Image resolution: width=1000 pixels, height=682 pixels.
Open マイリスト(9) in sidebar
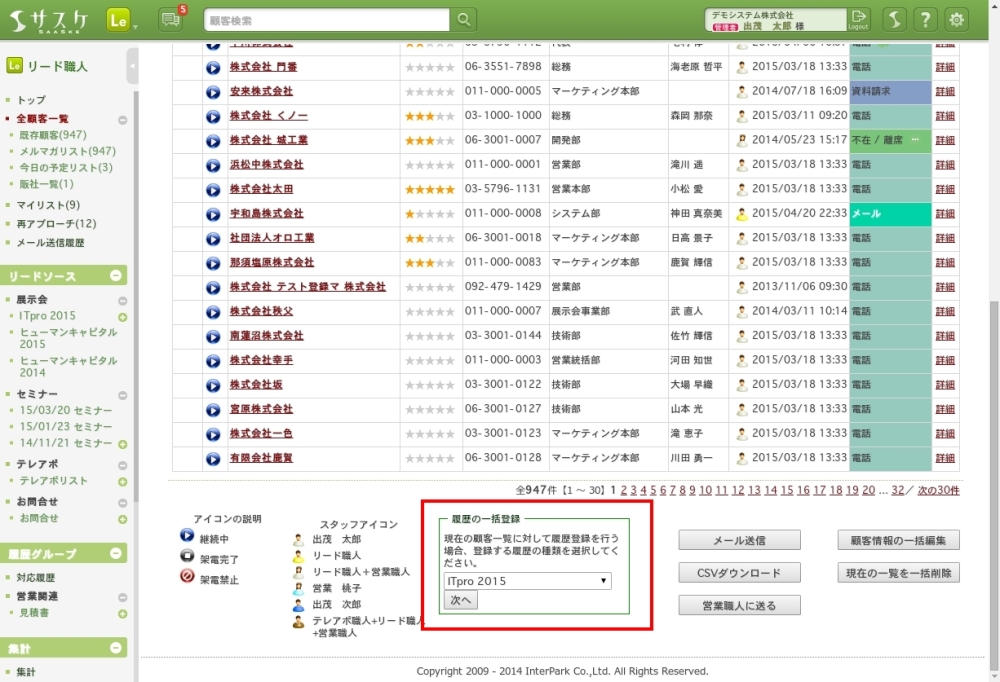[48, 205]
